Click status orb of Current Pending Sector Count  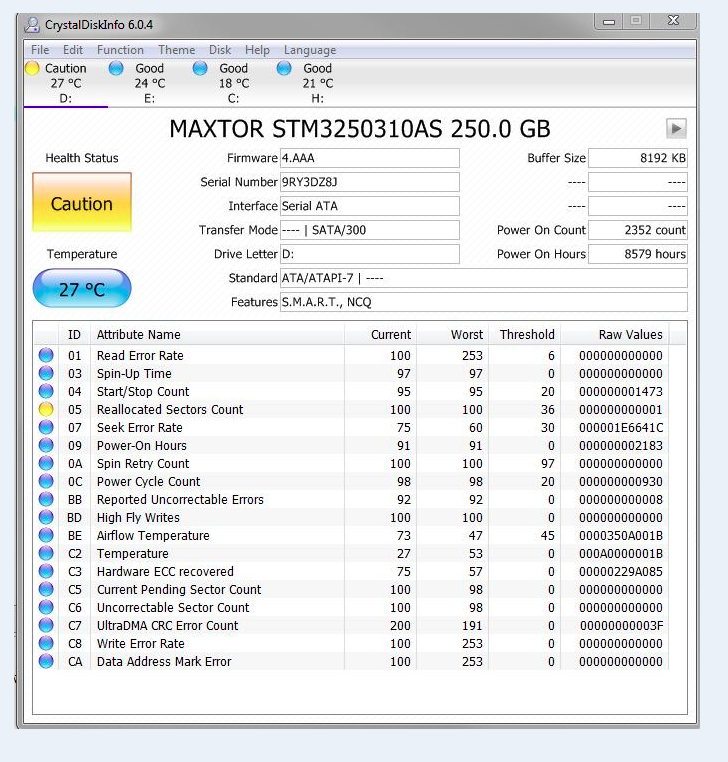point(46,589)
